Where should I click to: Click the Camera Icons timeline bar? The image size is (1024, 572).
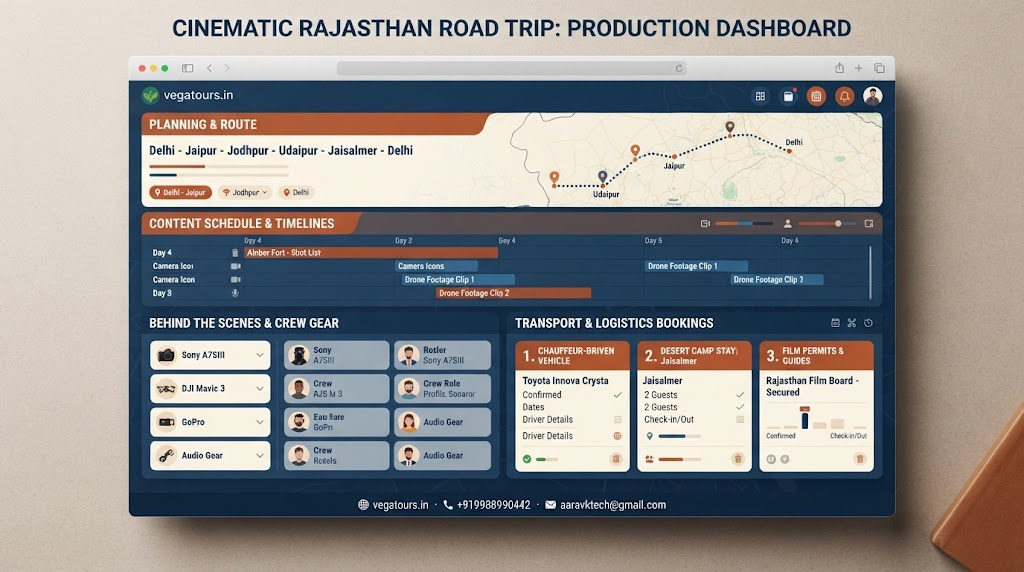coord(436,266)
